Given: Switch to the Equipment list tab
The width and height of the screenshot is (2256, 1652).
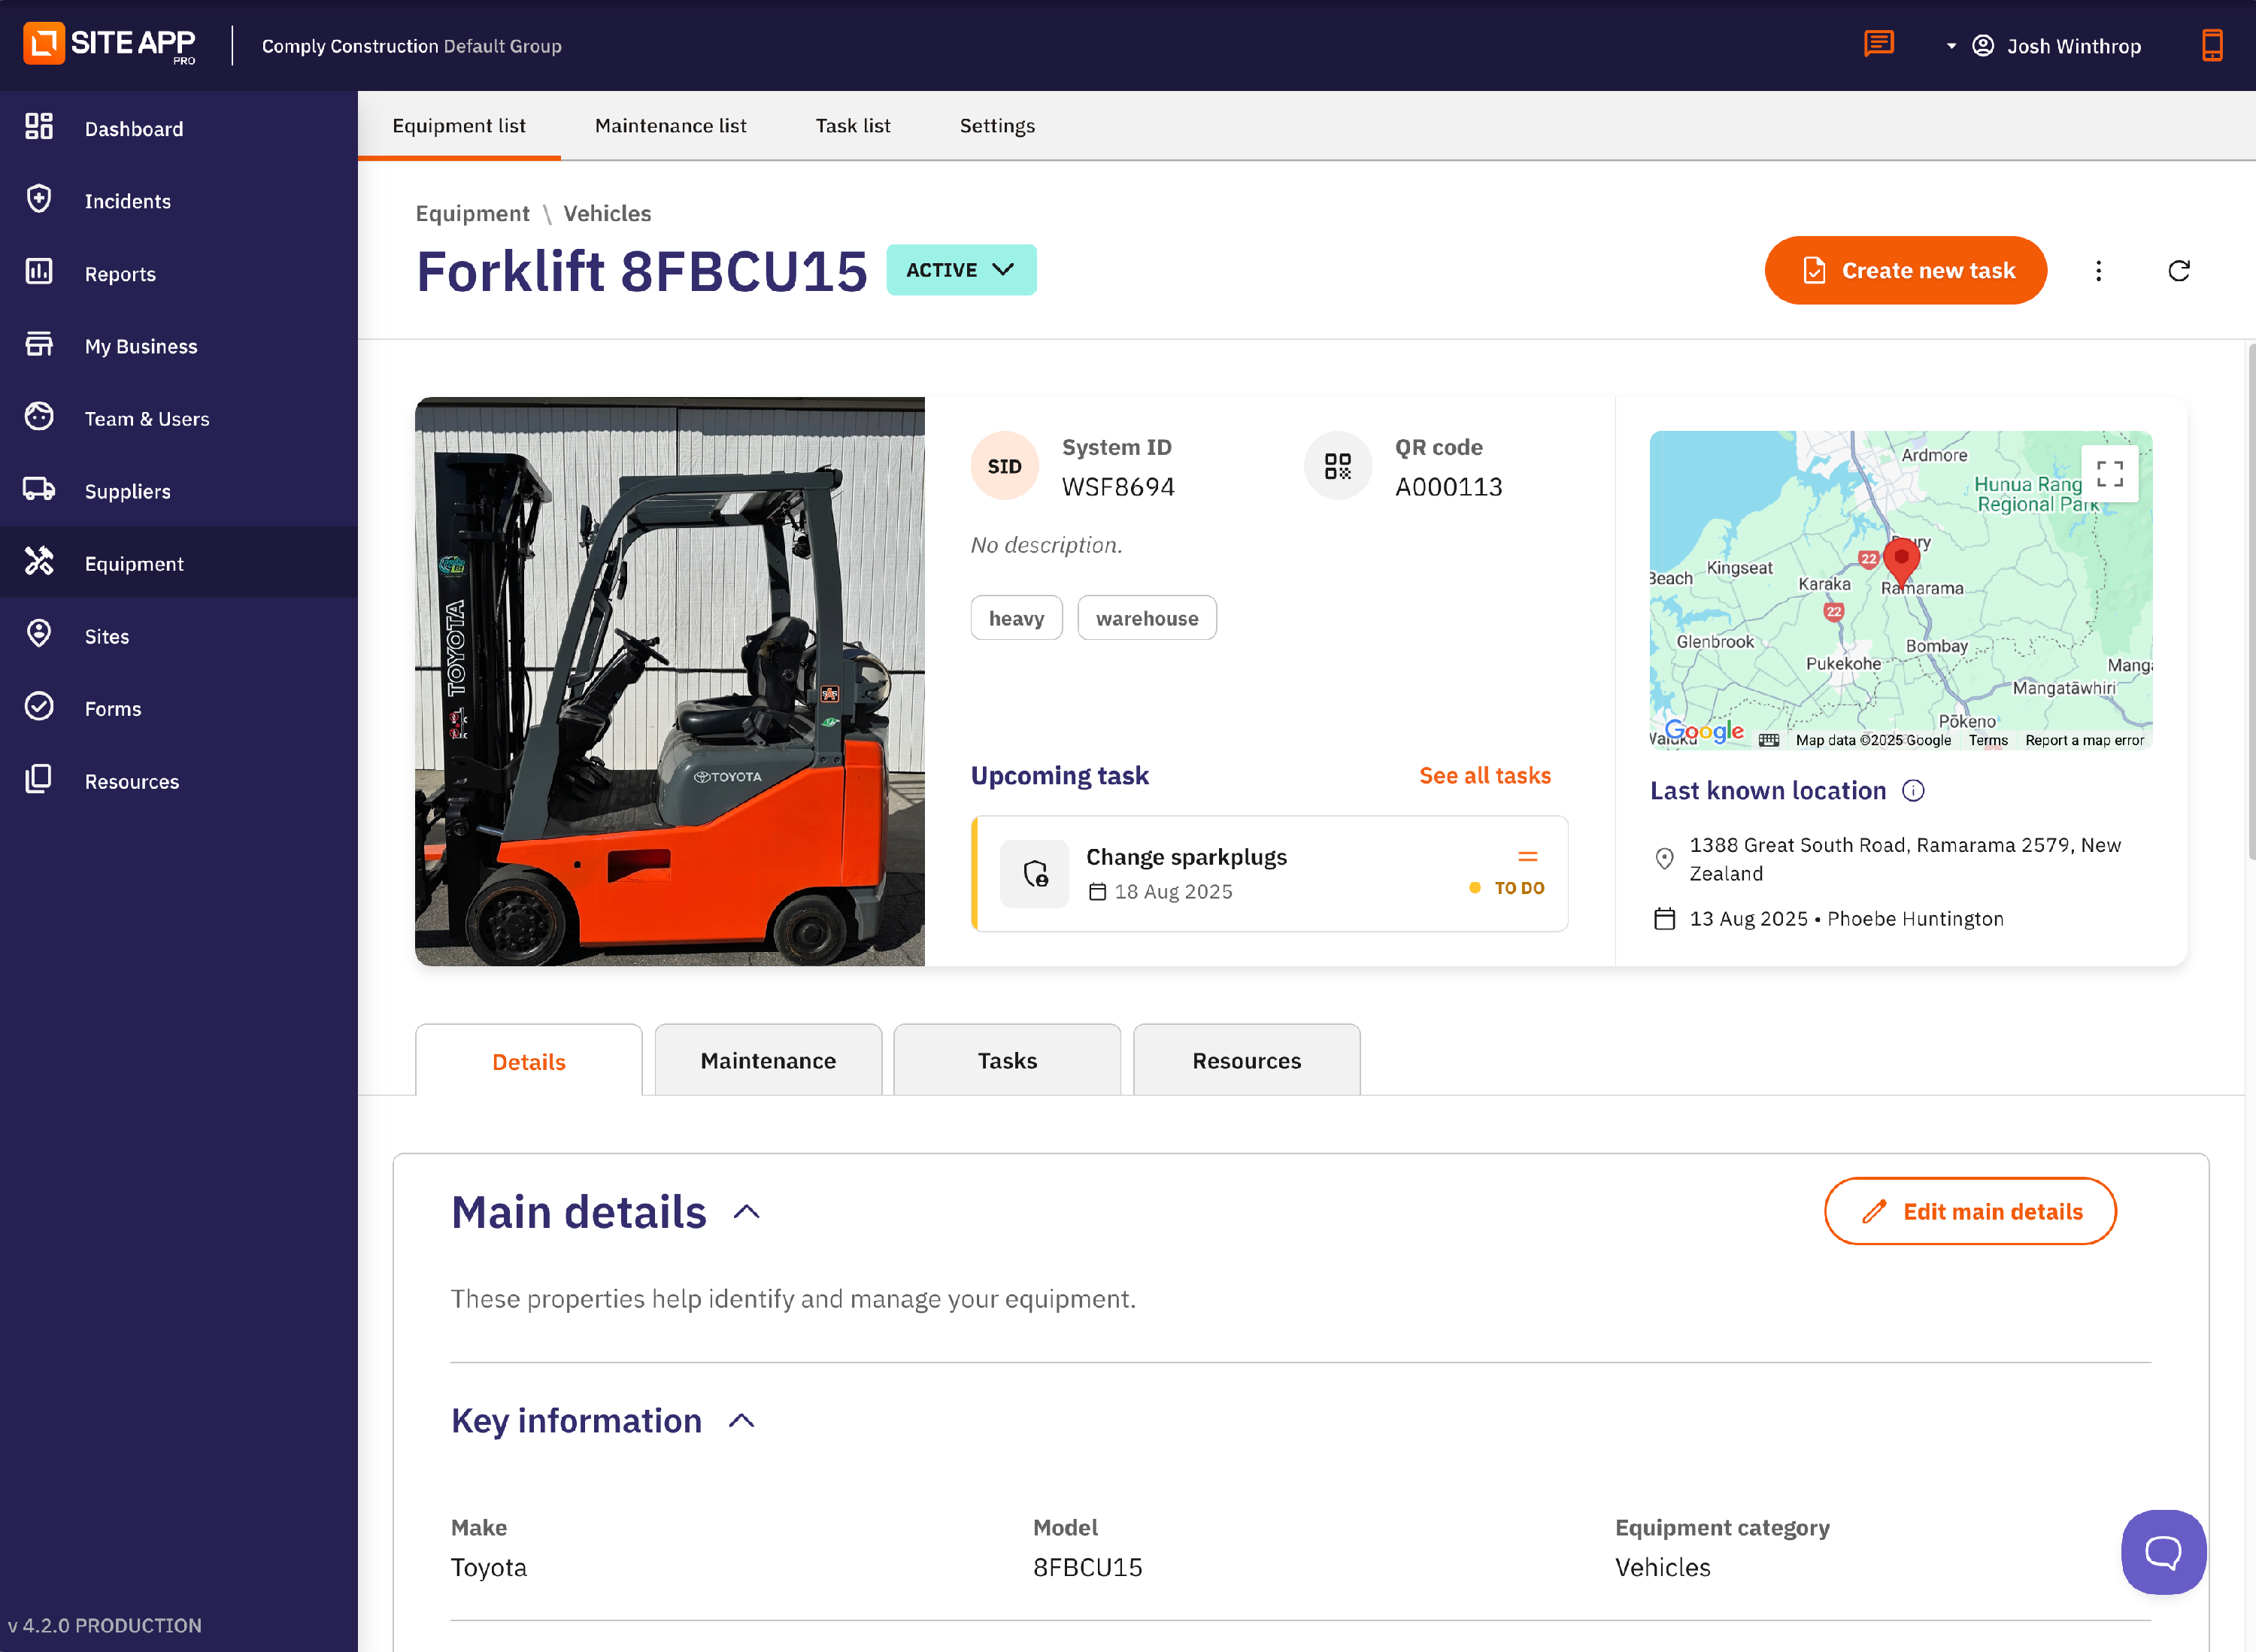Looking at the screenshot, I should coord(459,126).
